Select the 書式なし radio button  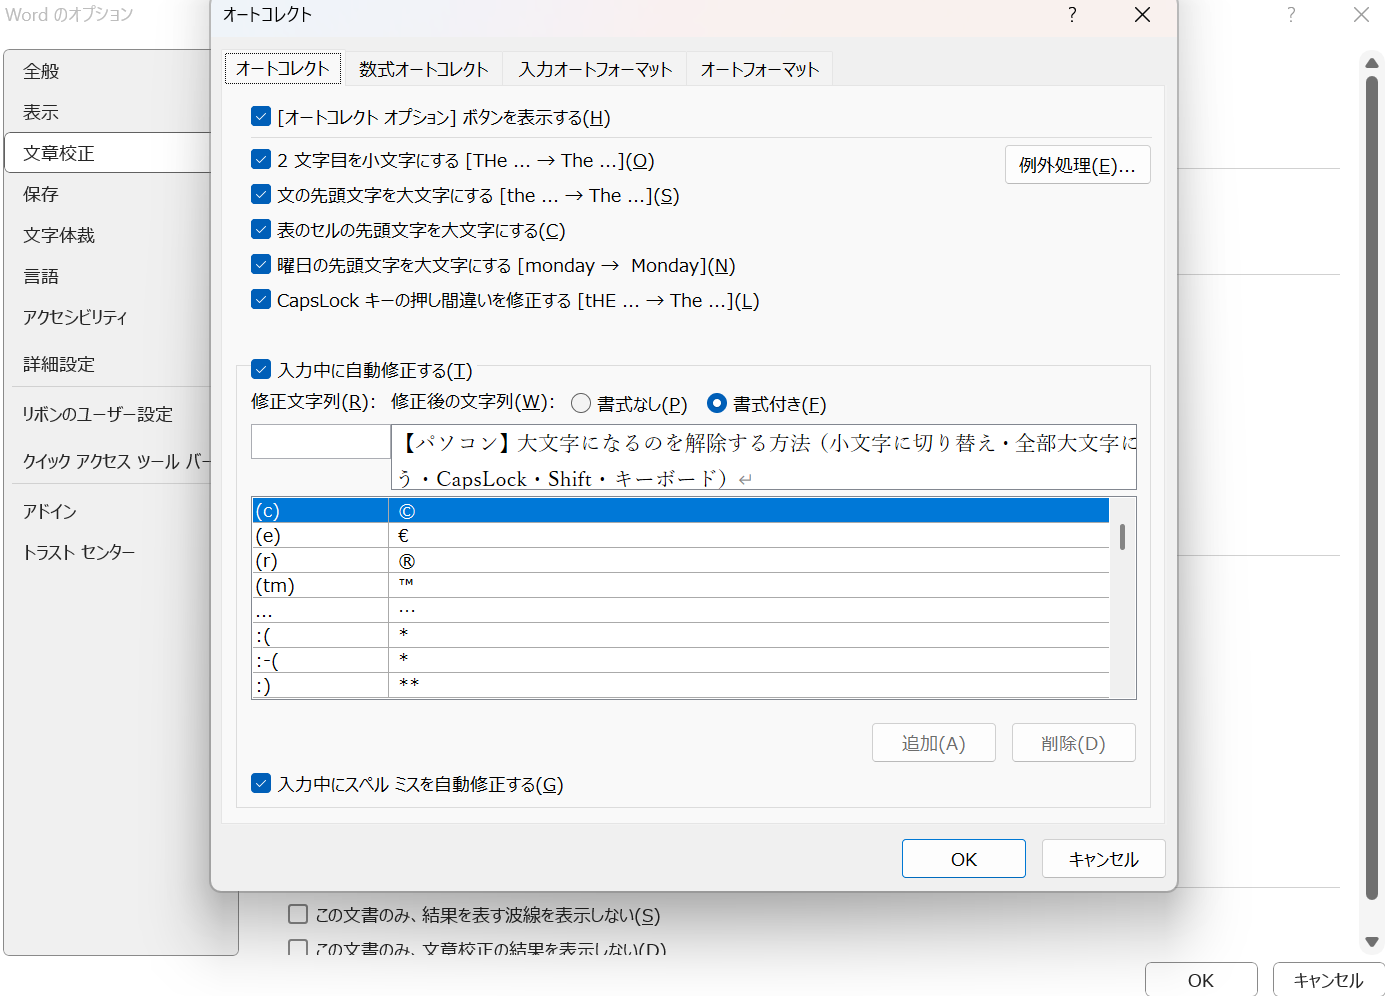click(x=581, y=404)
